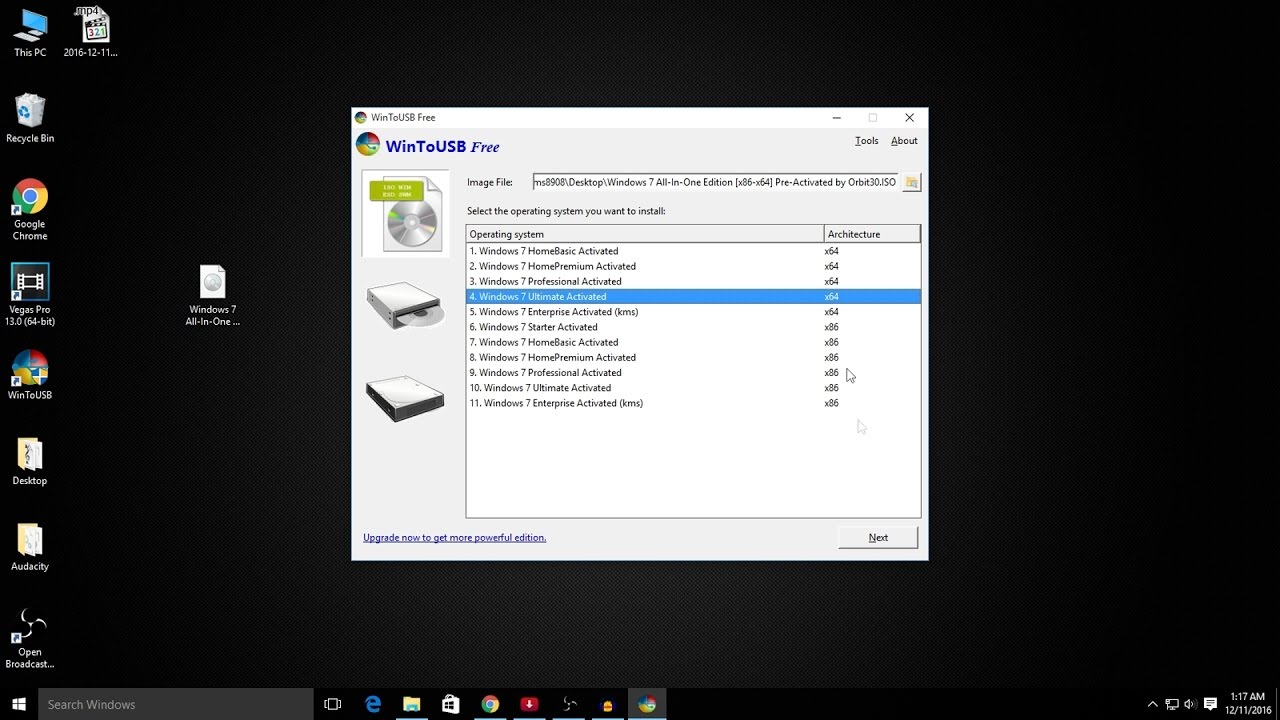Click the red download app taskbar icon

click(x=529, y=704)
